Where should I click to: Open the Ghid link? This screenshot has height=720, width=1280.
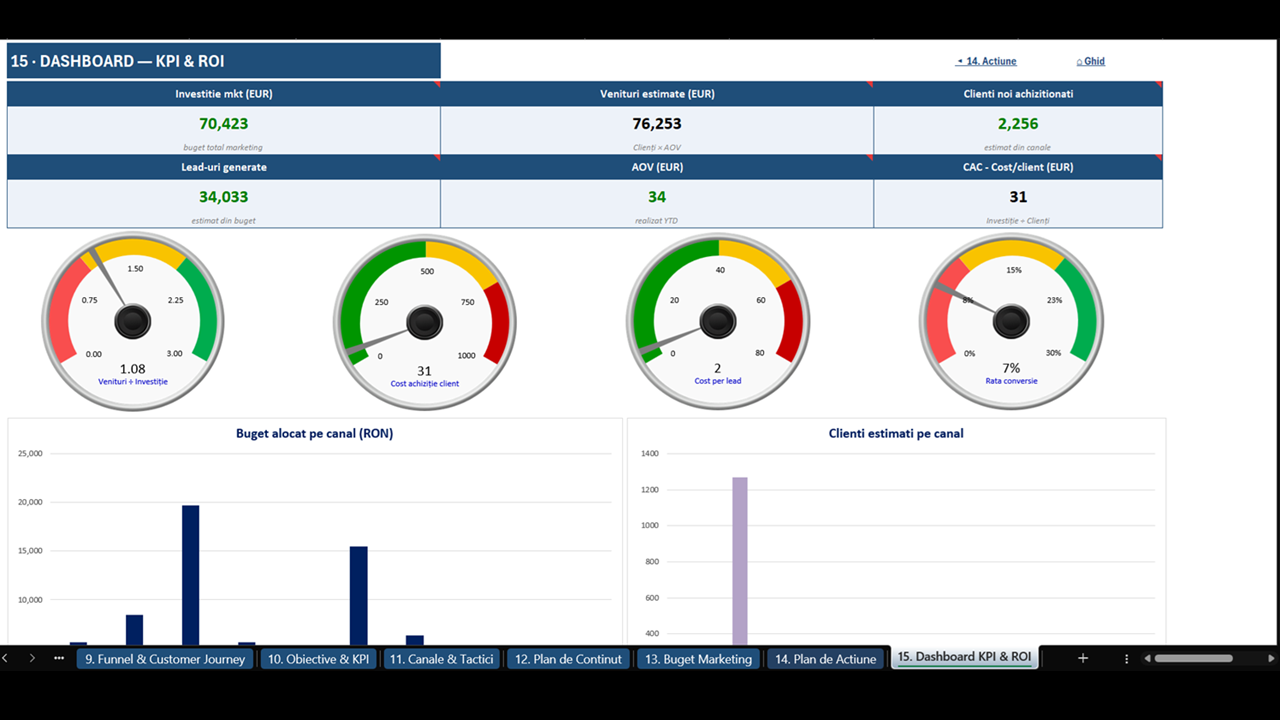[1091, 61]
